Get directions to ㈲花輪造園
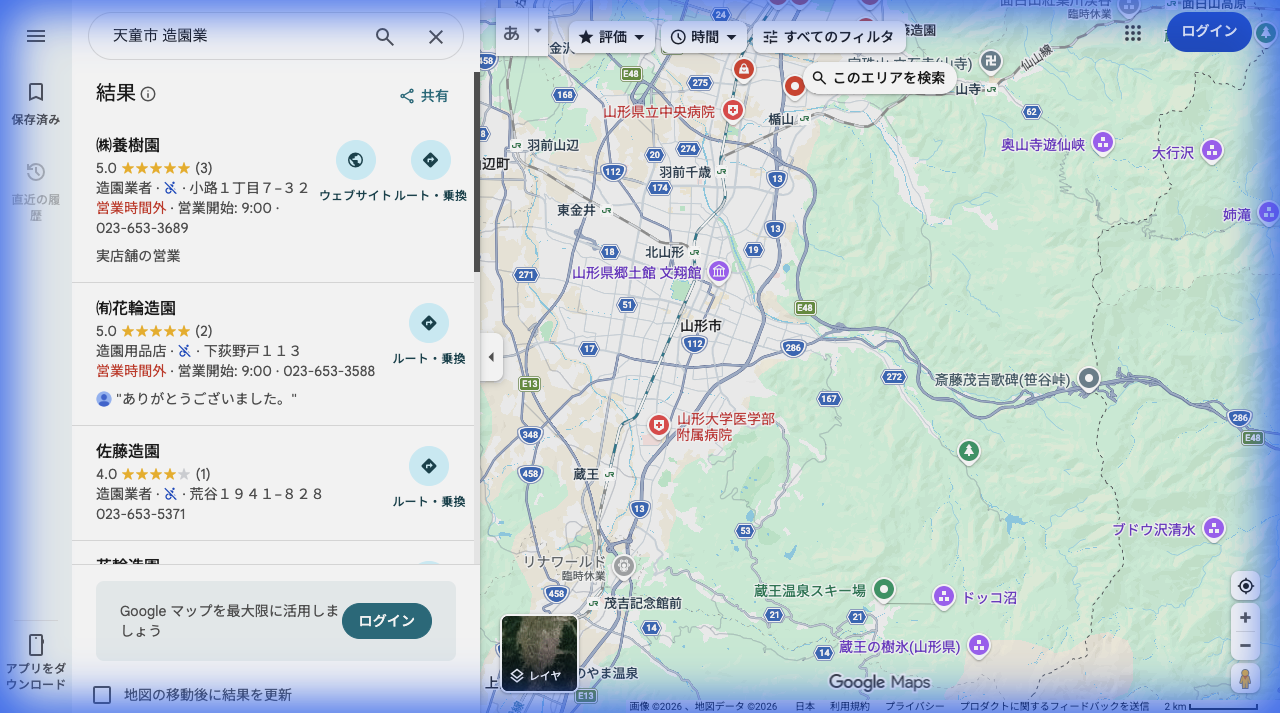The height and width of the screenshot is (713, 1280). (429, 324)
